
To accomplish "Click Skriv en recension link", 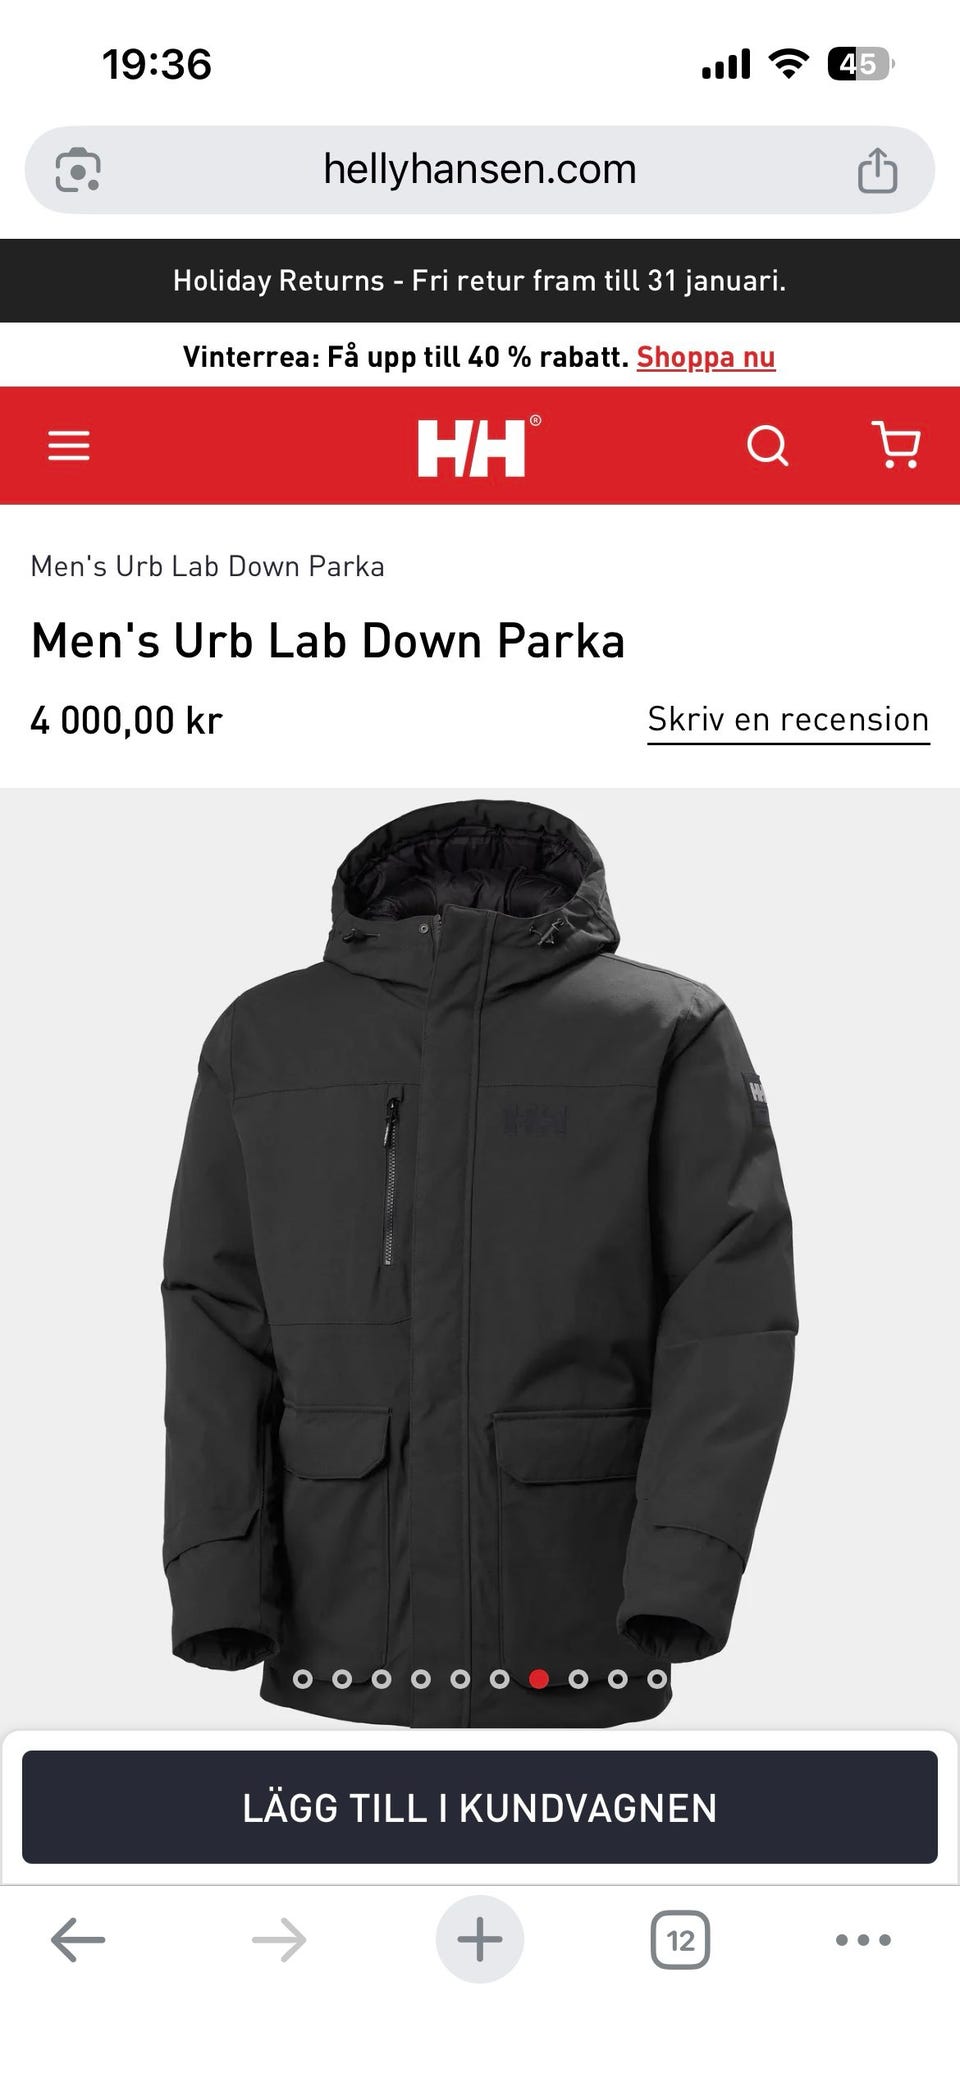I will pos(788,720).
